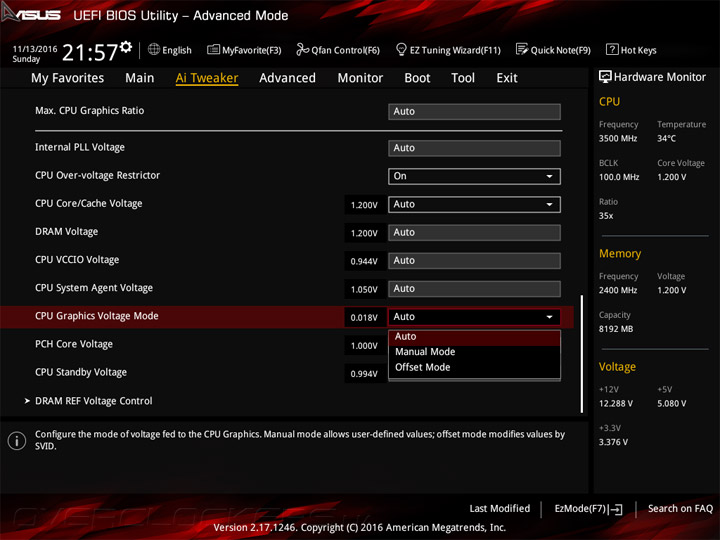The height and width of the screenshot is (540, 720).
Task: Select the CPU Graphics Voltage Mode row label
Action: click(97, 316)
